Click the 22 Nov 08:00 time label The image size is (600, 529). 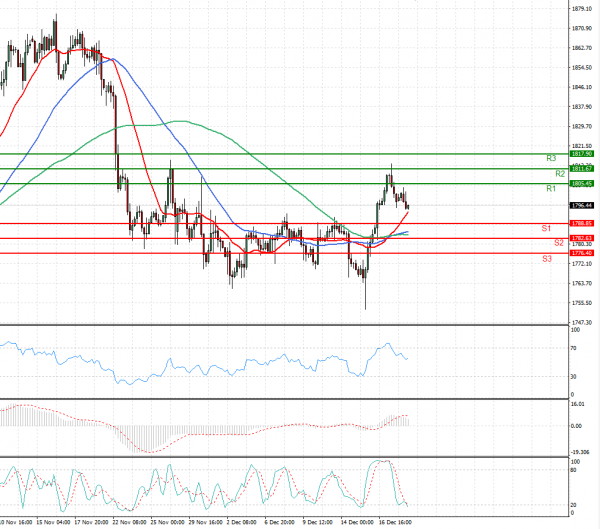click(129, 522)
